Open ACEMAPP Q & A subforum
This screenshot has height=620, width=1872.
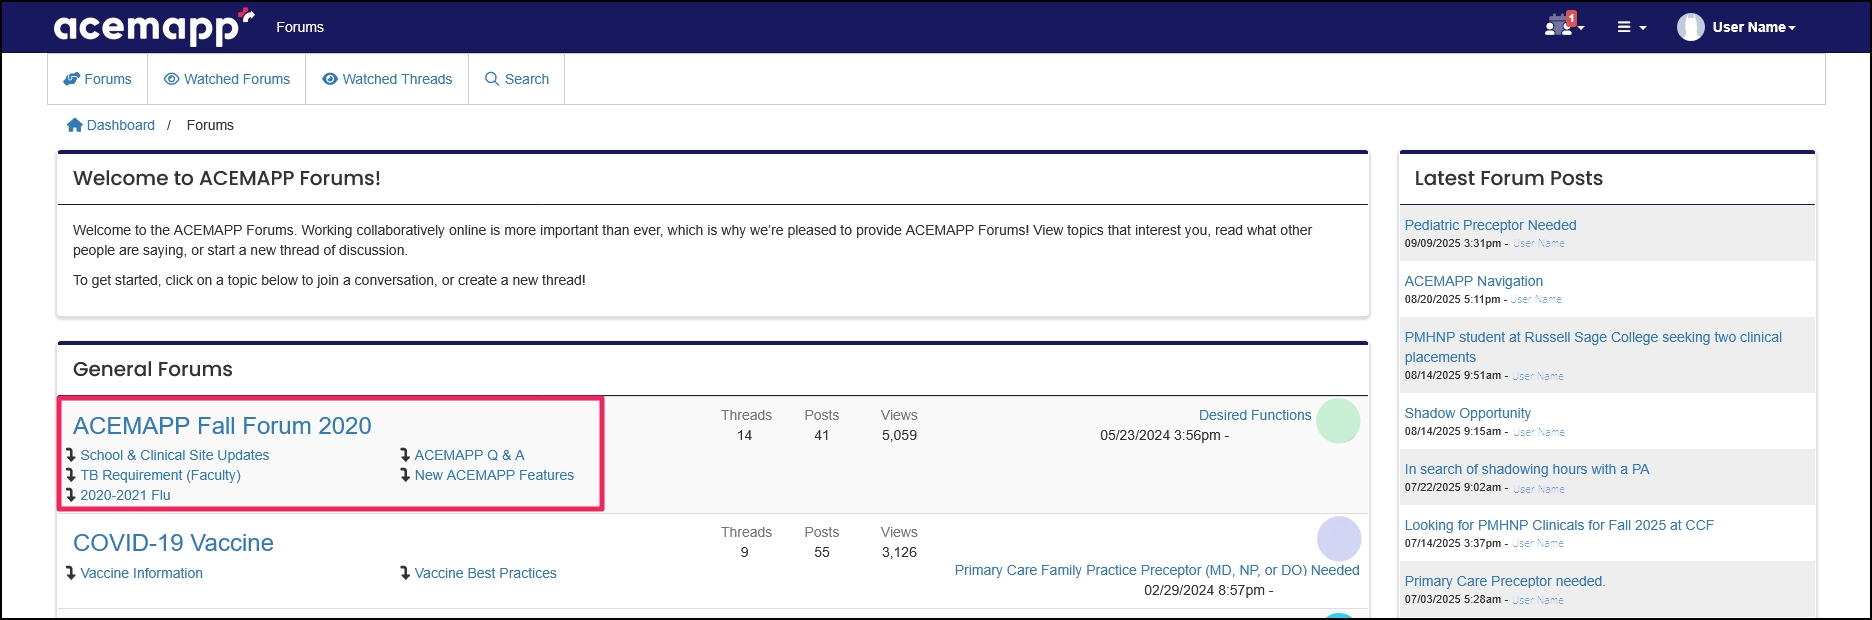pos(470,455)
